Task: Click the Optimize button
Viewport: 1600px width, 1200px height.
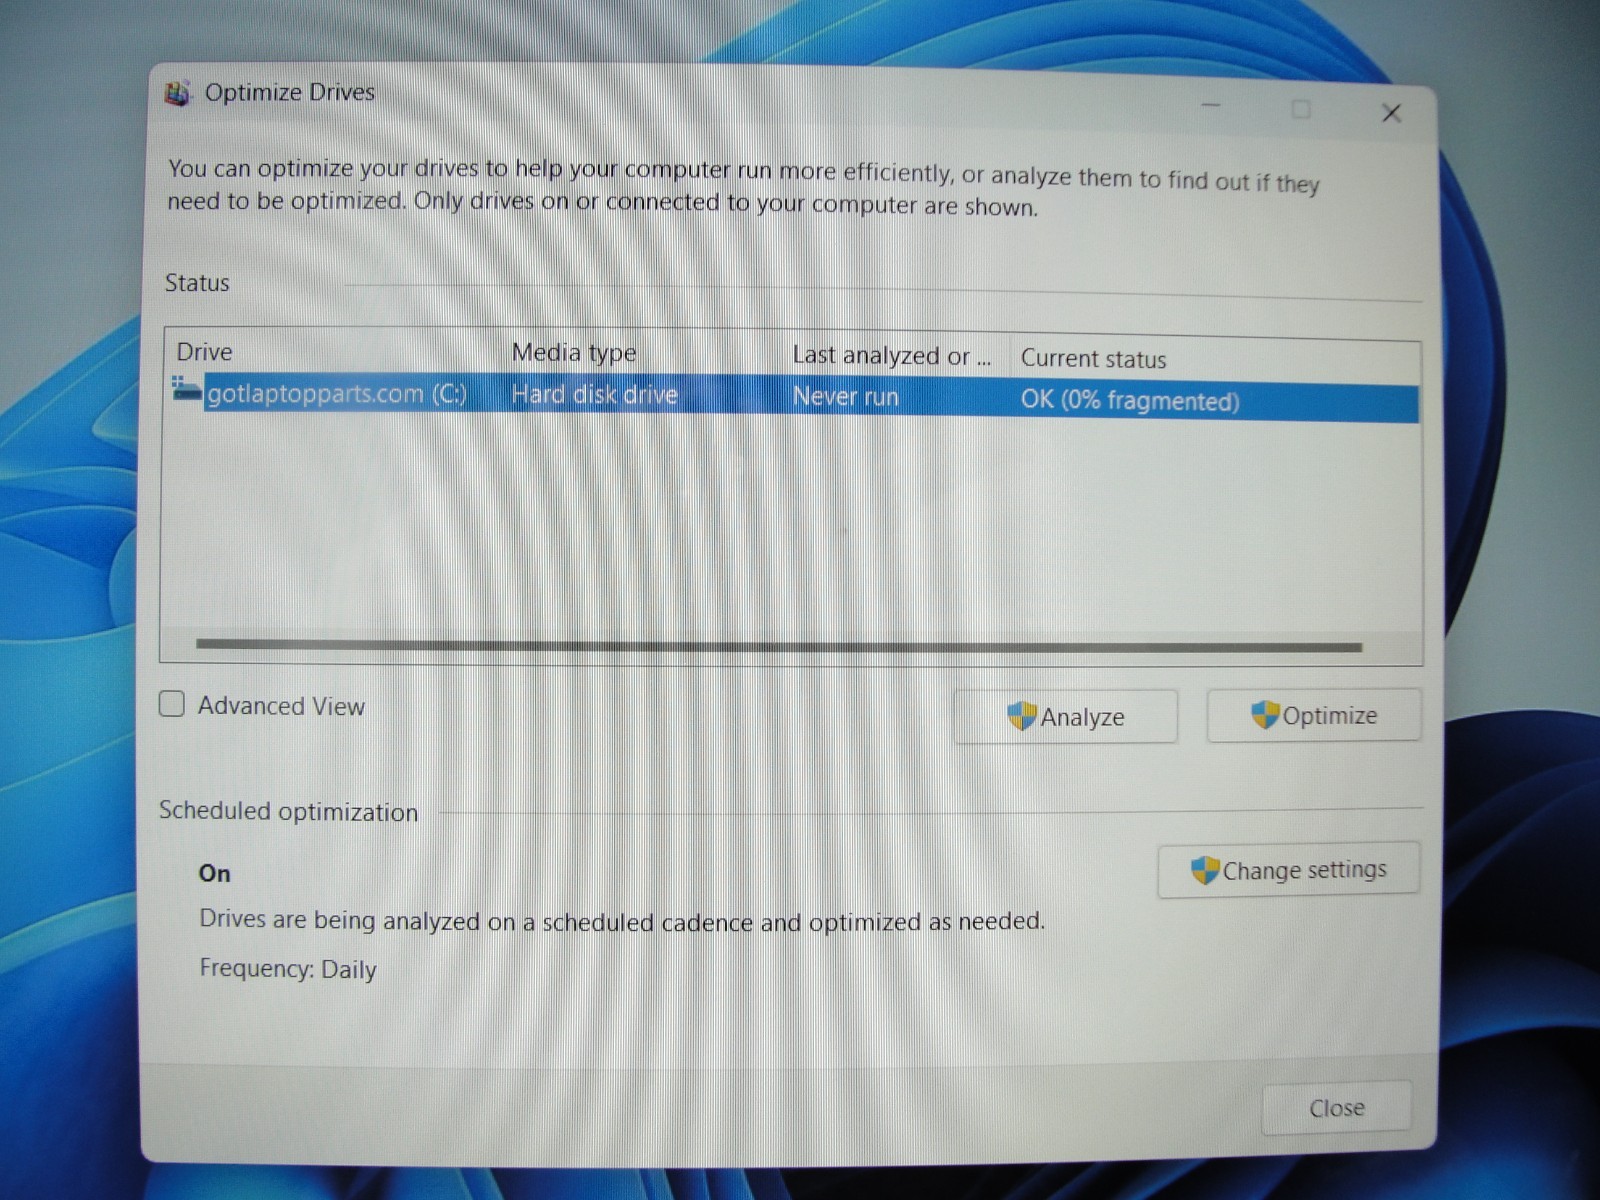Action: pyautogui.click(x=1313, y=715)
